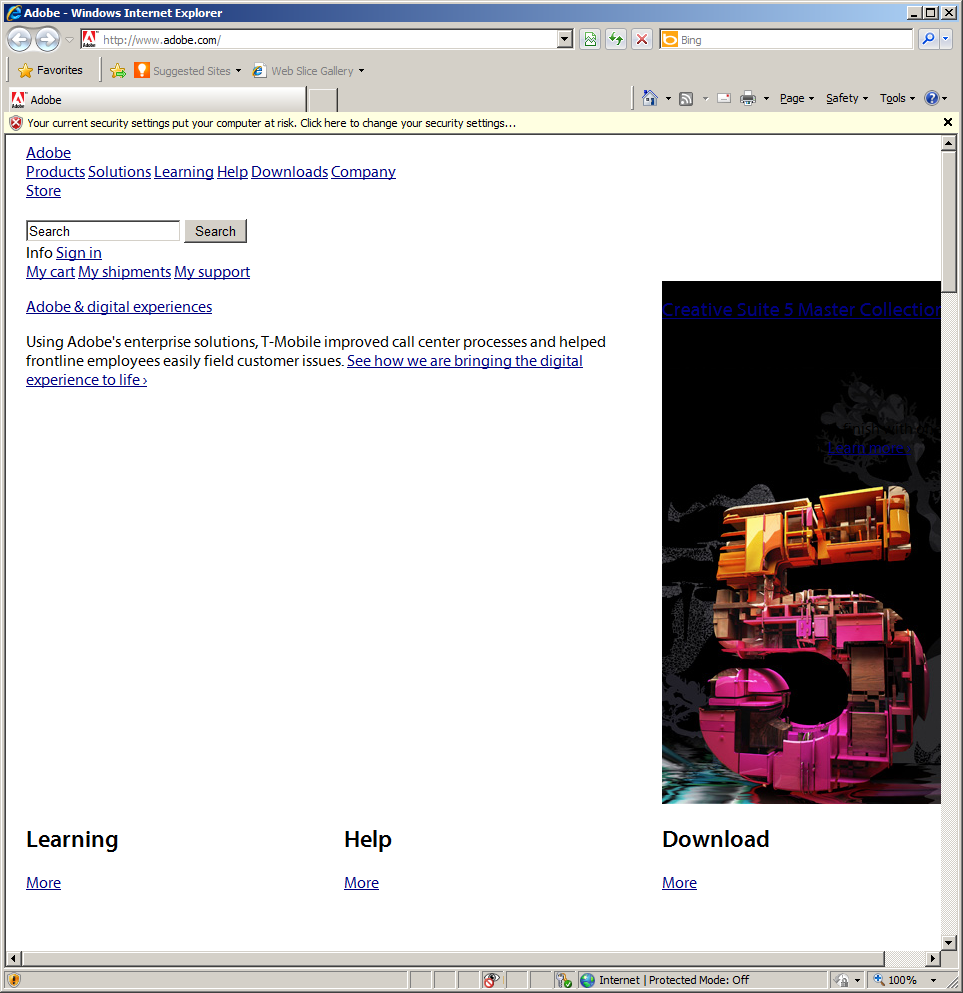This screenshot has height=993, width=963.
Task: Open Web Slice Gallery dropdown
Action: [308, 70]
